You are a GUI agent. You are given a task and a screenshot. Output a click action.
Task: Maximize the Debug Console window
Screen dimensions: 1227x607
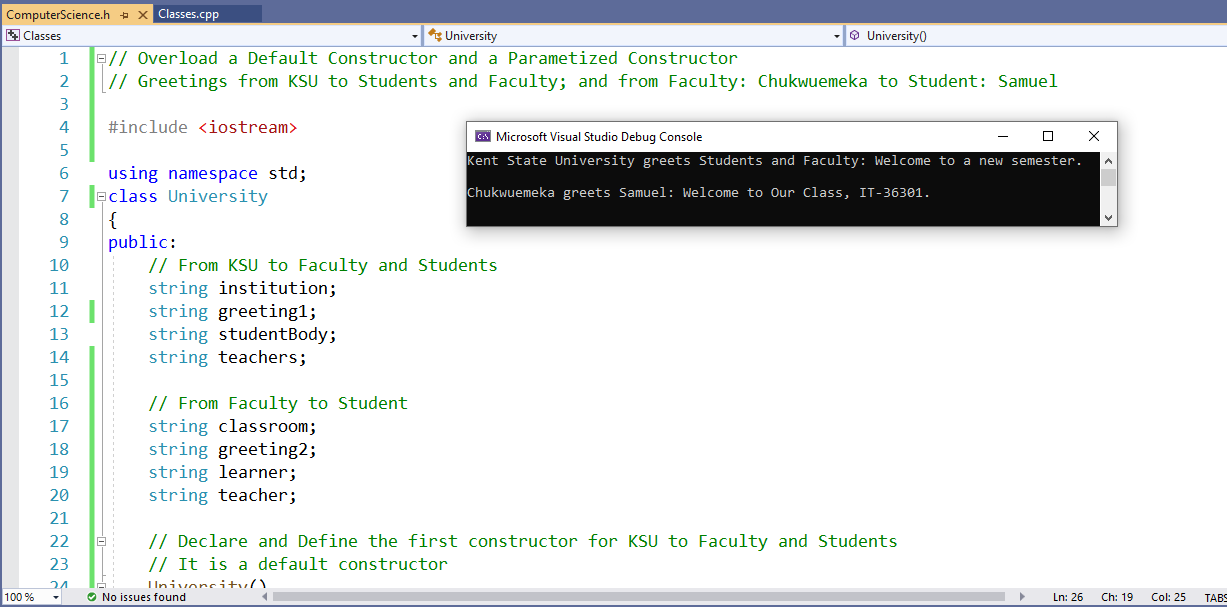pyautogui.click(x=1048, y=136)
